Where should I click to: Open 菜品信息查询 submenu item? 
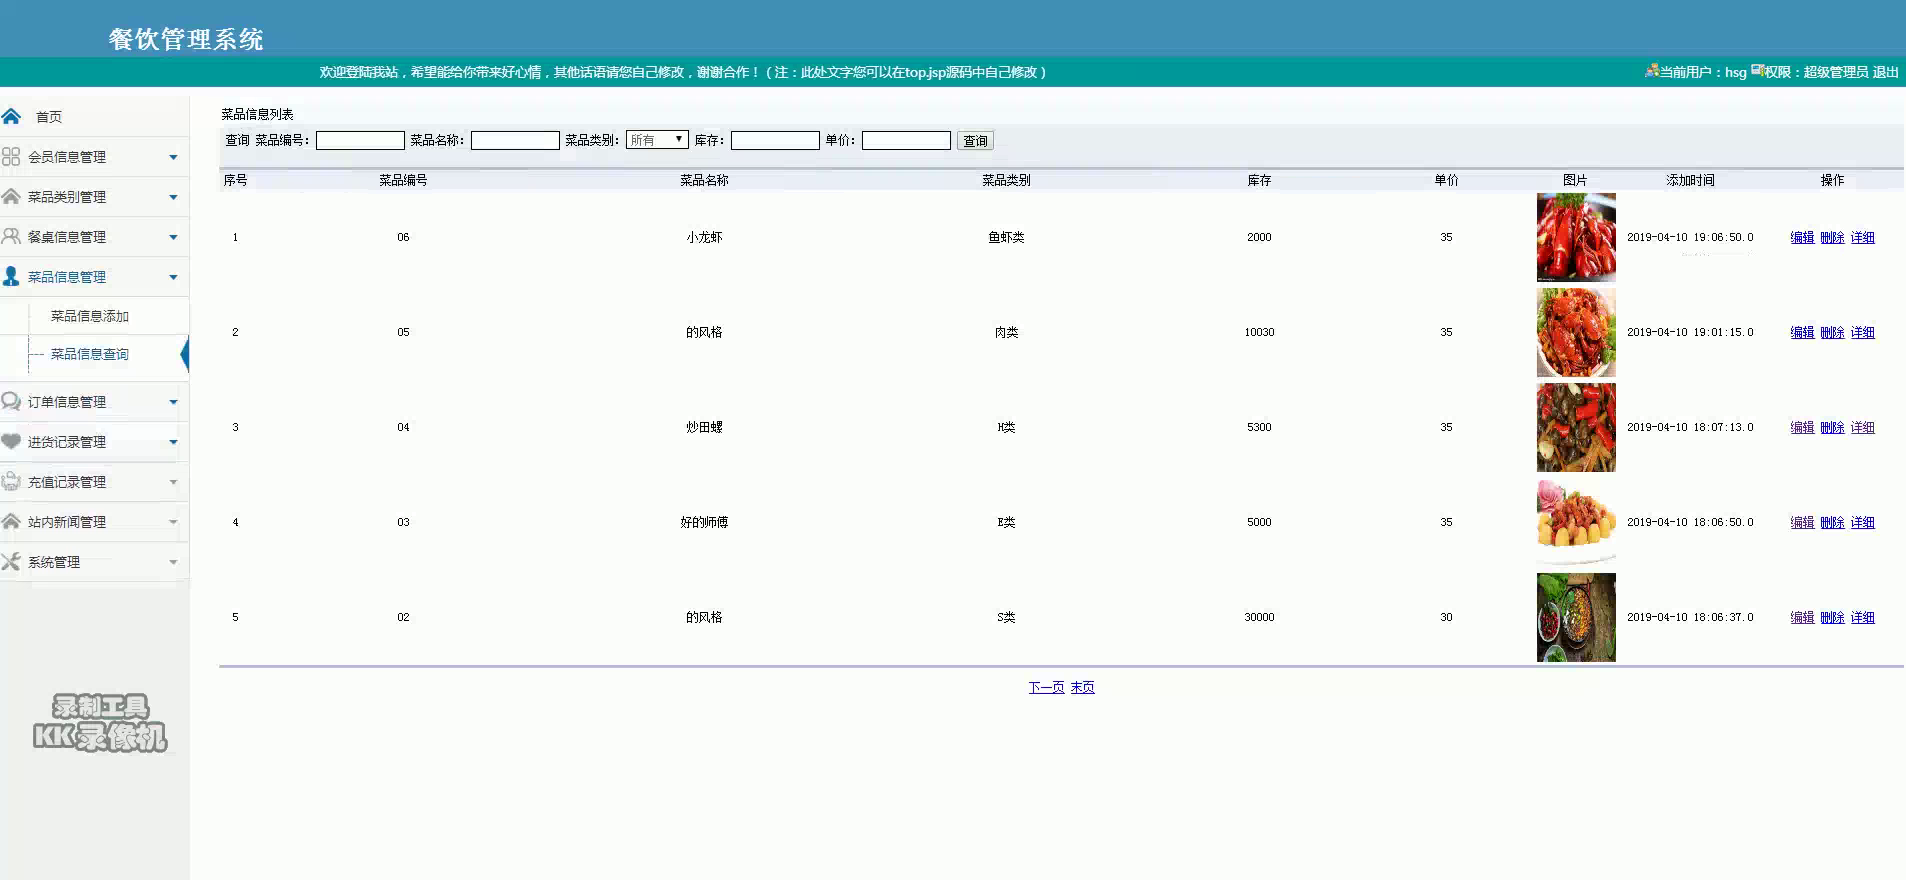[x=90, y=354]
